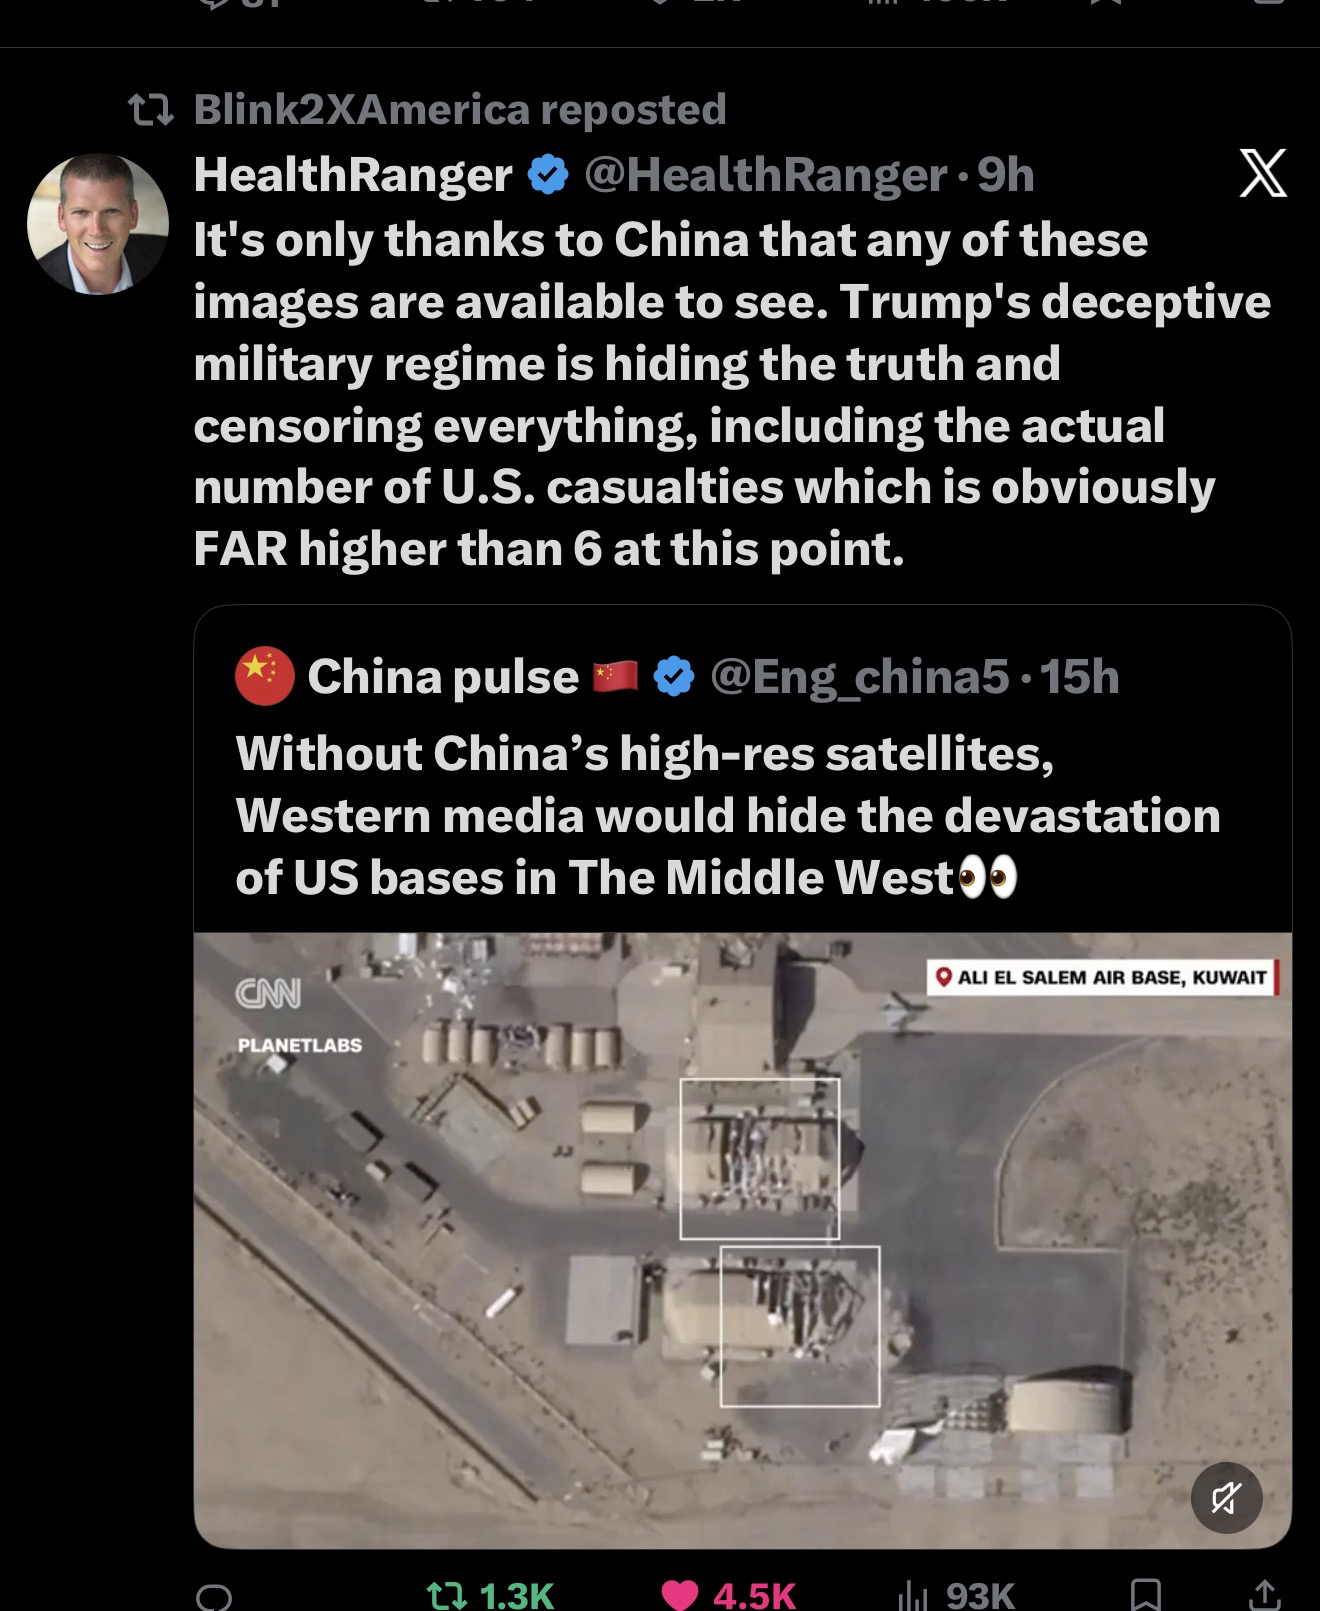Image resolution: width=1320 pixels, height=1611 pixels.
Task: Open the Blink2XAmerica reposted link
Action: coord(460,109)
